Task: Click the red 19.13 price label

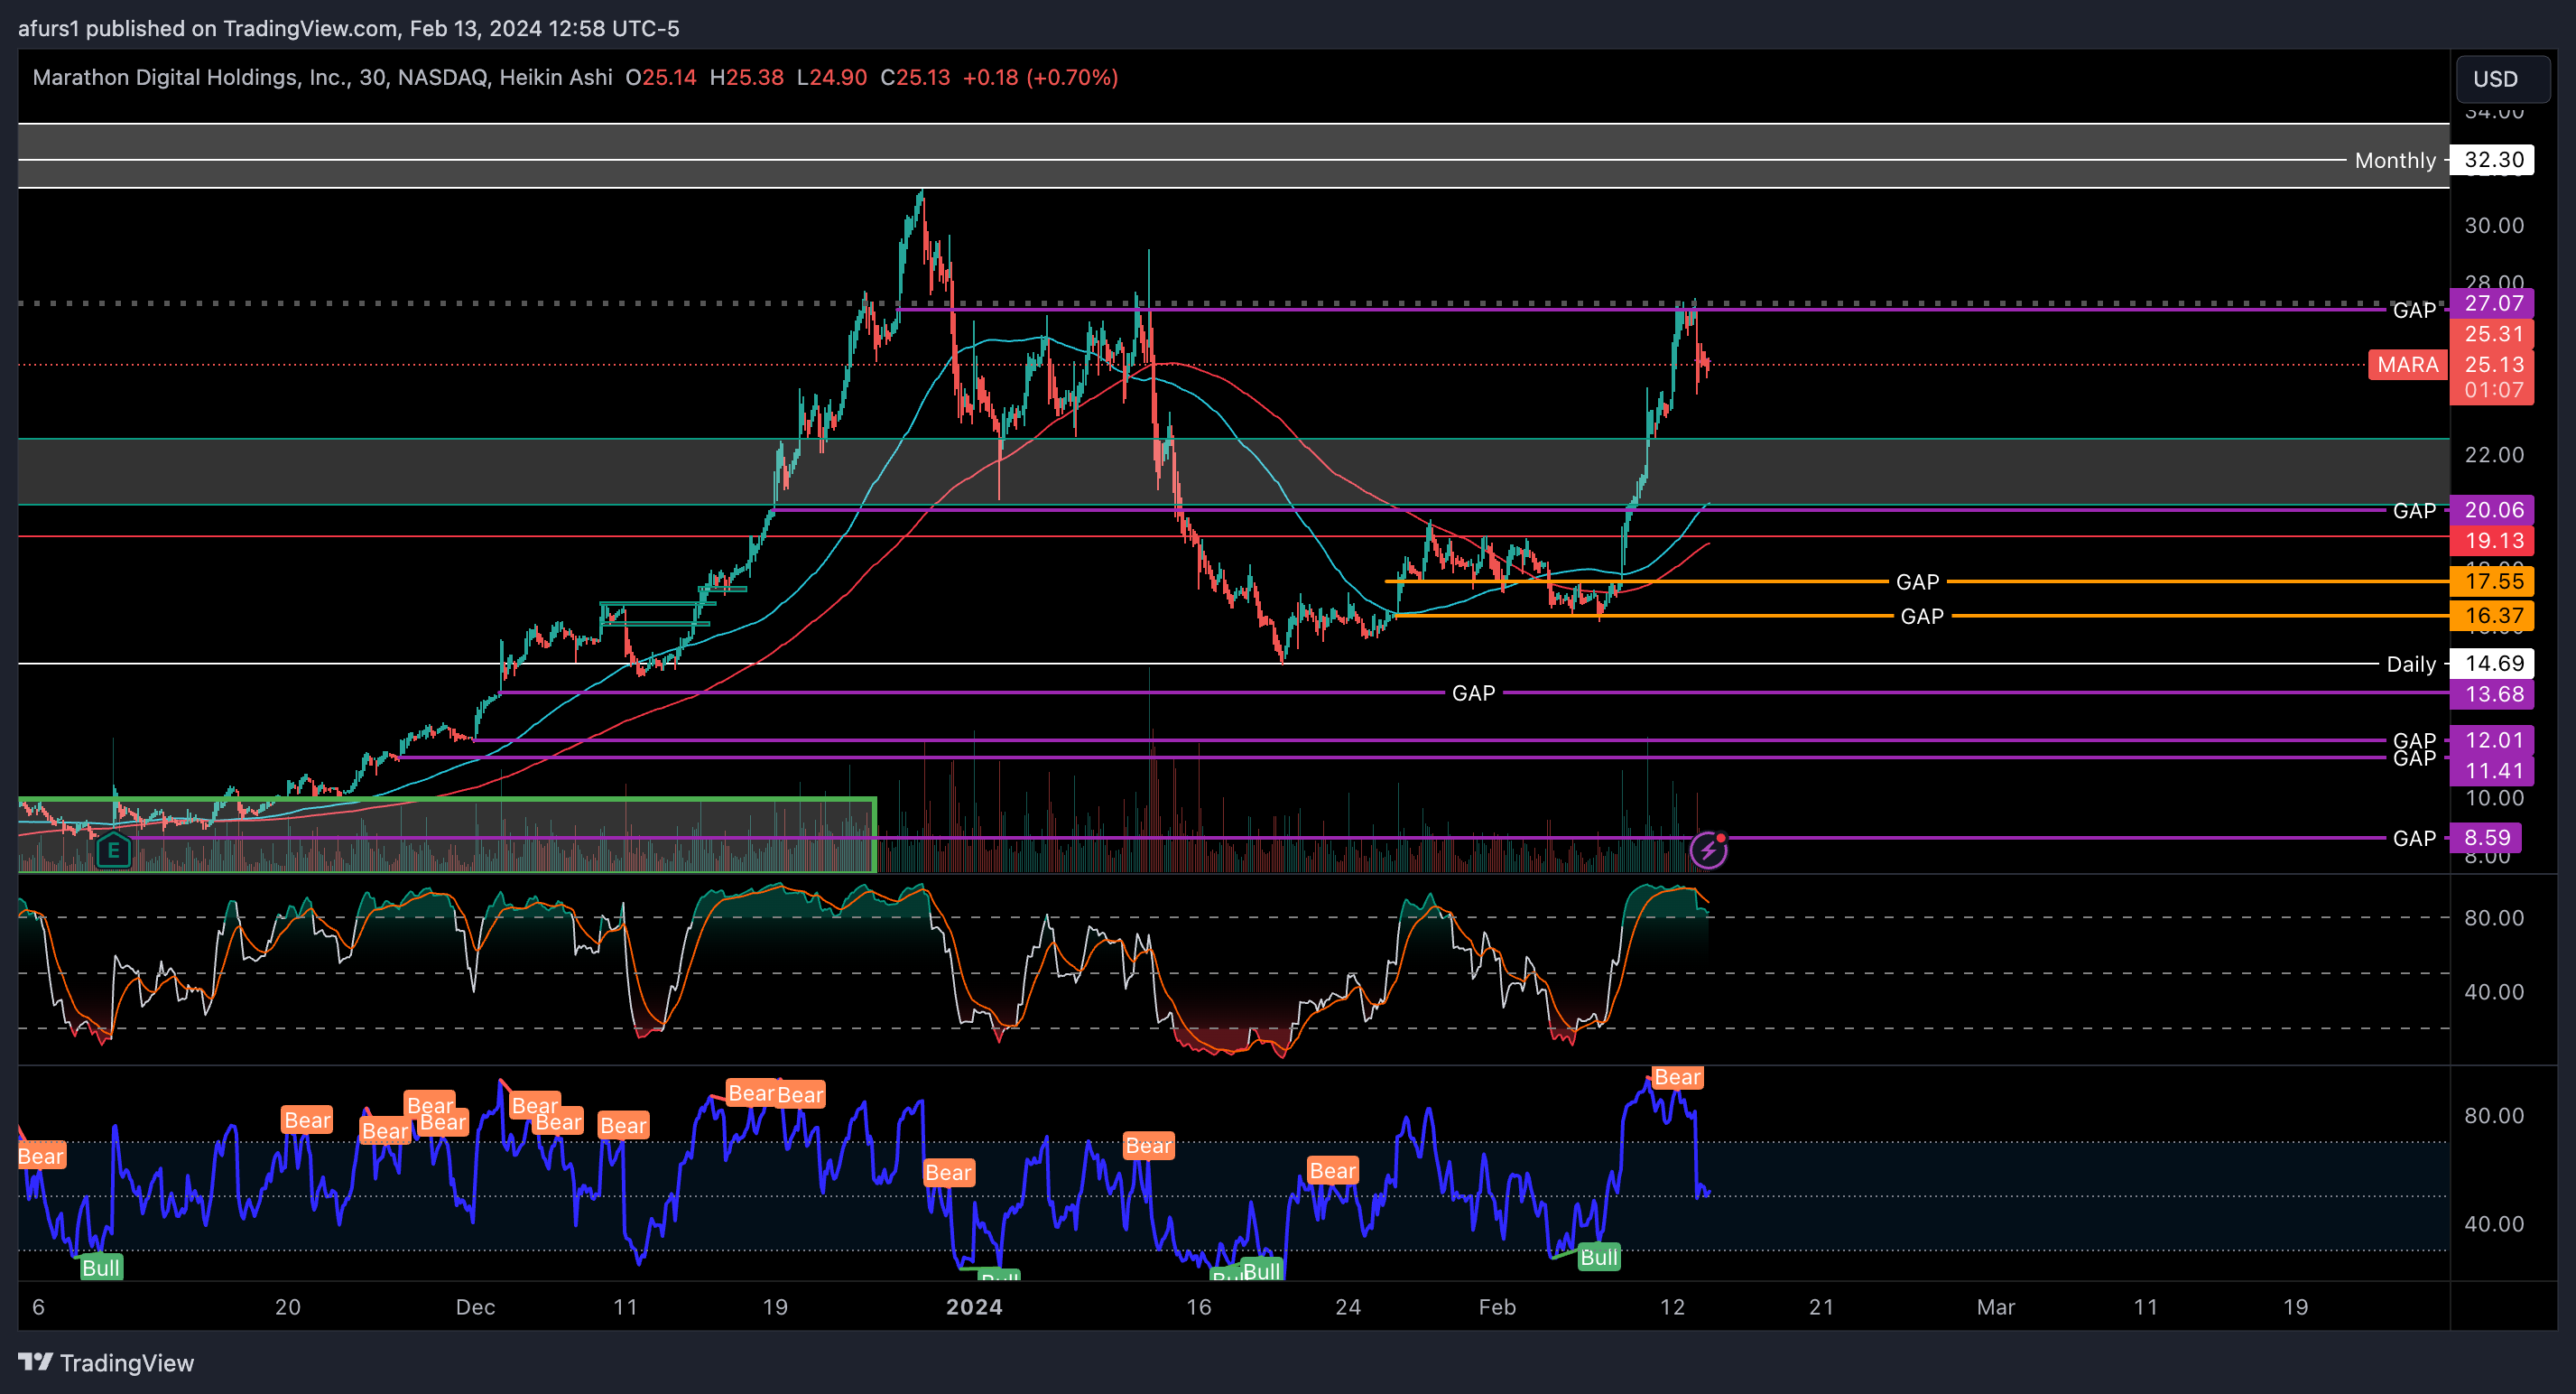Action: tap(2492, 541)
